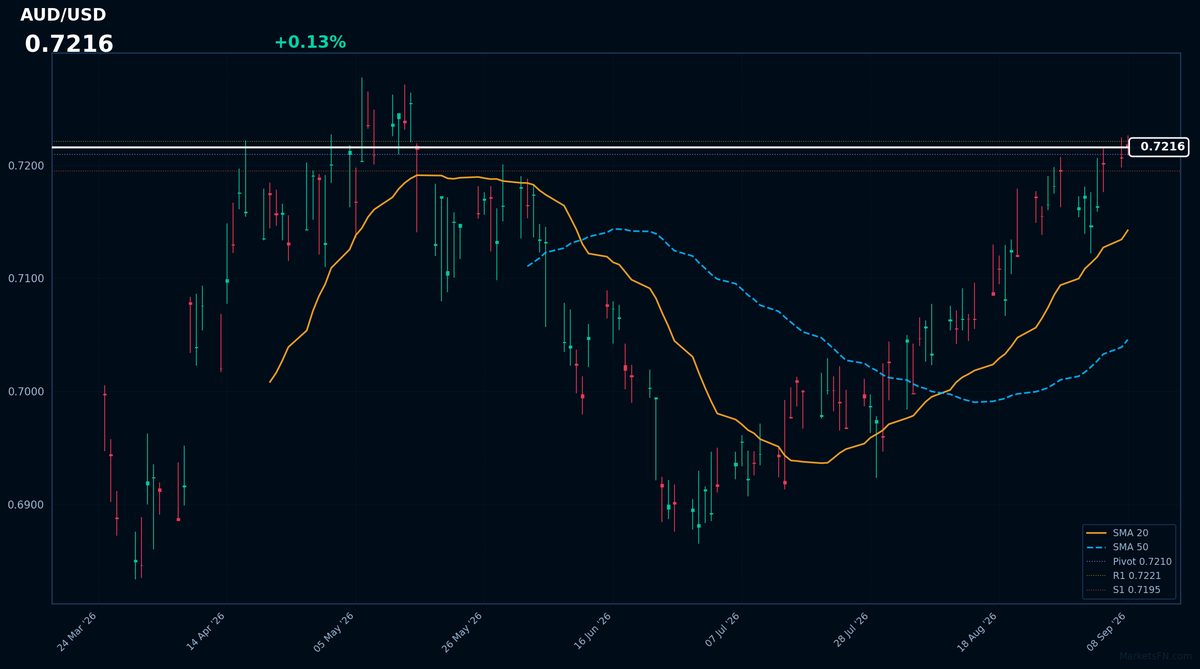Click the large 0.7216 price readout
Screen dimensions: 1200x669
tap(69, 44)
